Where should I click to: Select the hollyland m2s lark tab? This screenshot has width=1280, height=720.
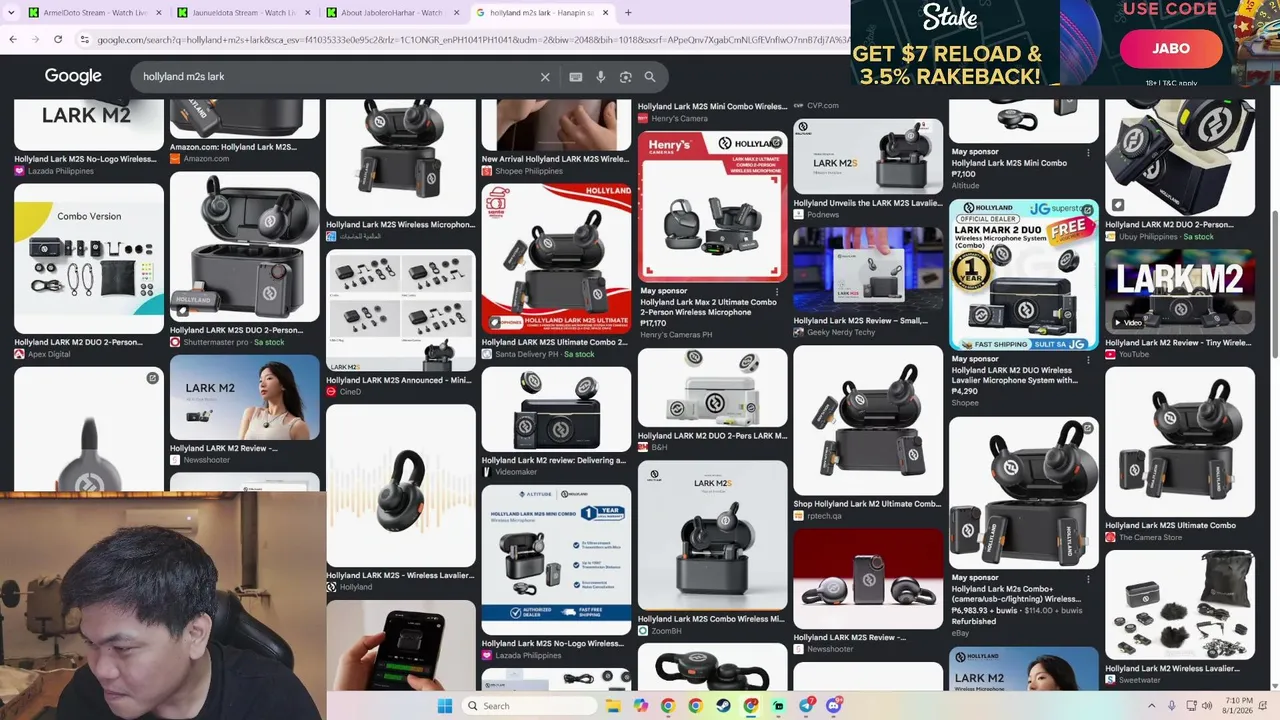pos(543,13)
